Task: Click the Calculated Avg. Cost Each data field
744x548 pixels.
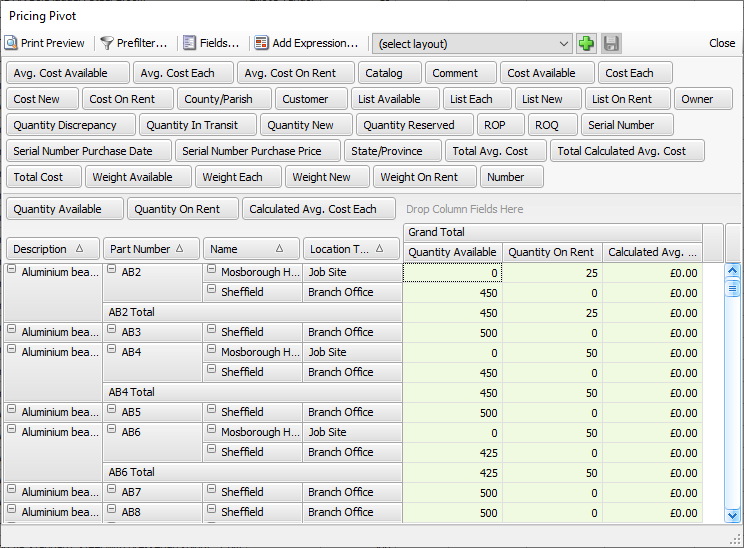Action: pos(318,209)
